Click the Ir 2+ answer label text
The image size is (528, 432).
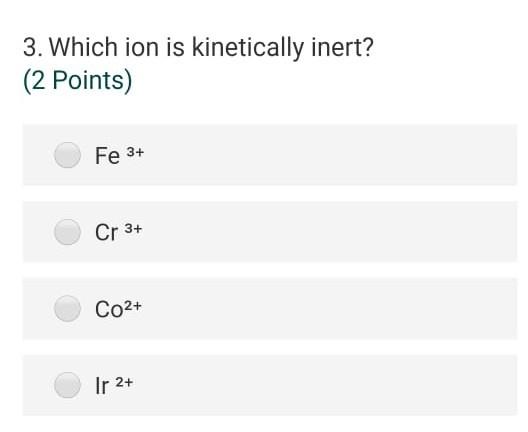(114, 385)
